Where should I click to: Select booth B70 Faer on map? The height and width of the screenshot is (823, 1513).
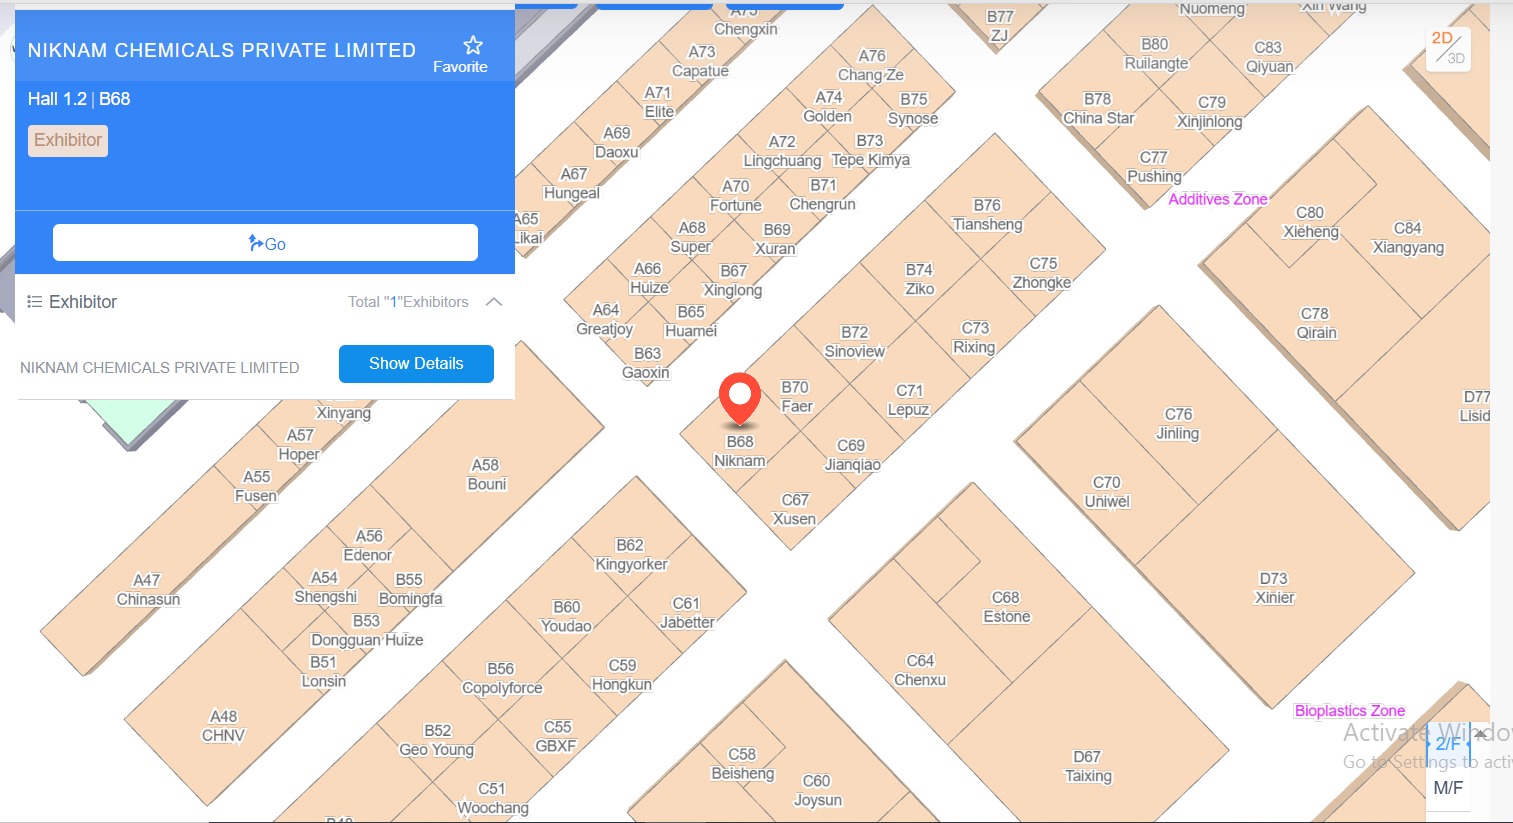point(796,397)
